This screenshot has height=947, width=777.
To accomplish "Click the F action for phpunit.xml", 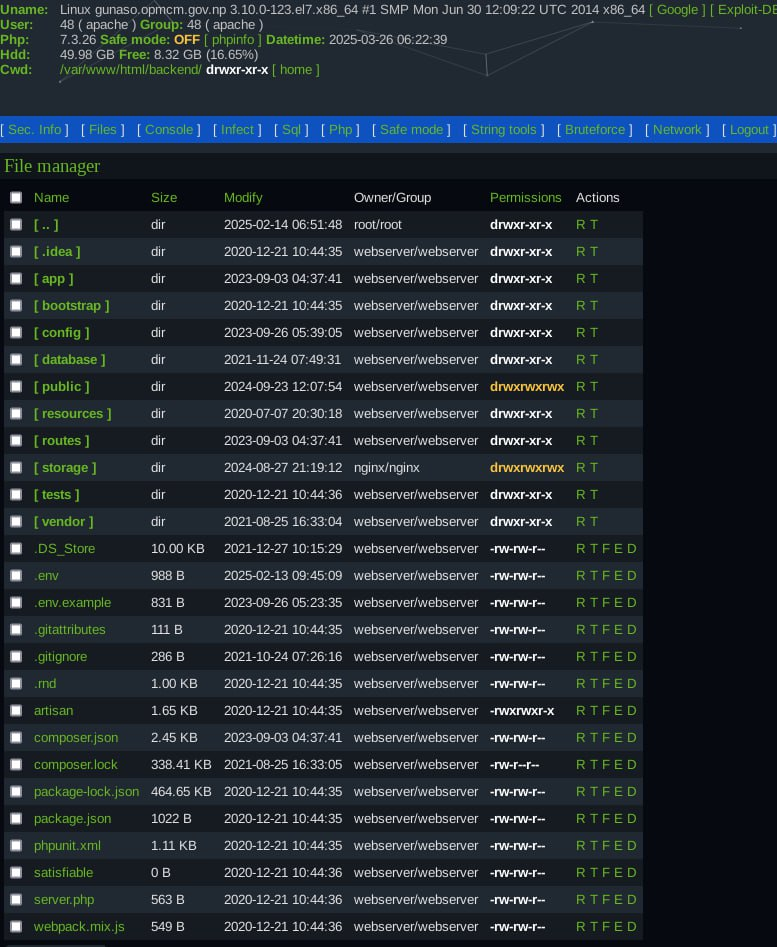I will click(605, 845).
